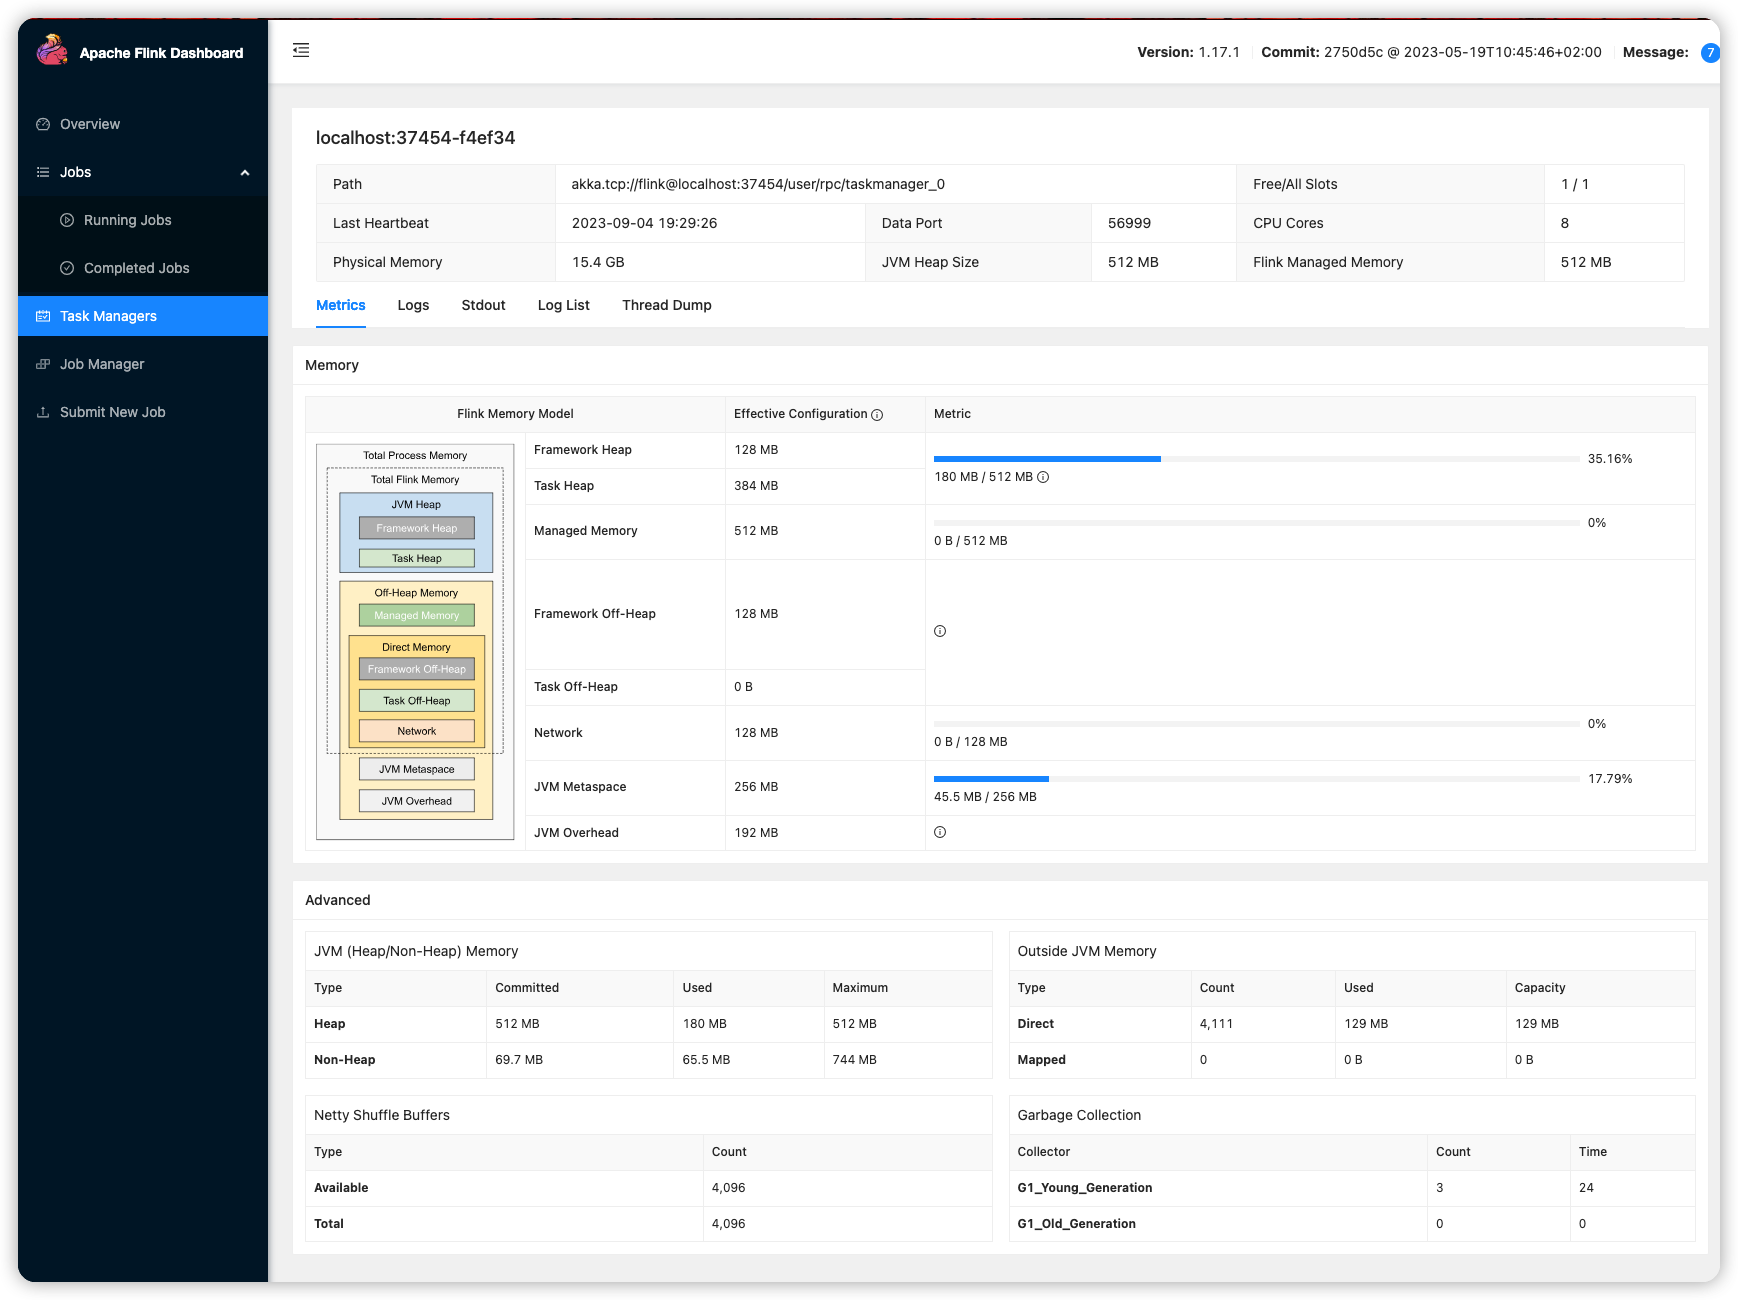The height and width of the screenshot is (1300, 1738).
Task: Click the JVM heap usage progress bar
Action: click(x=1255, y=459)
